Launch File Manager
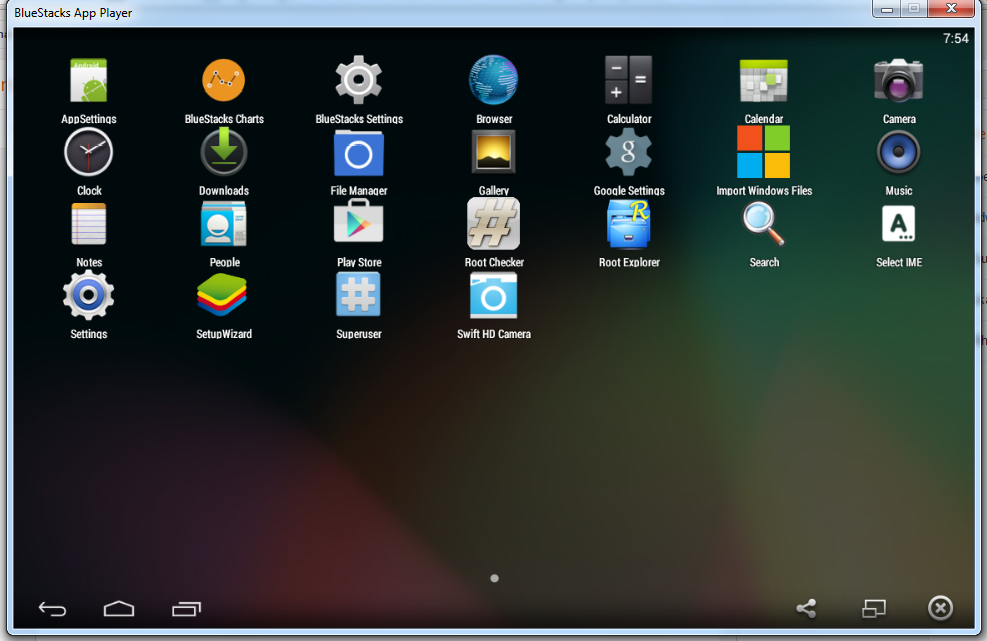This screenshot has width=987, height=641. (x=358, y=153)
